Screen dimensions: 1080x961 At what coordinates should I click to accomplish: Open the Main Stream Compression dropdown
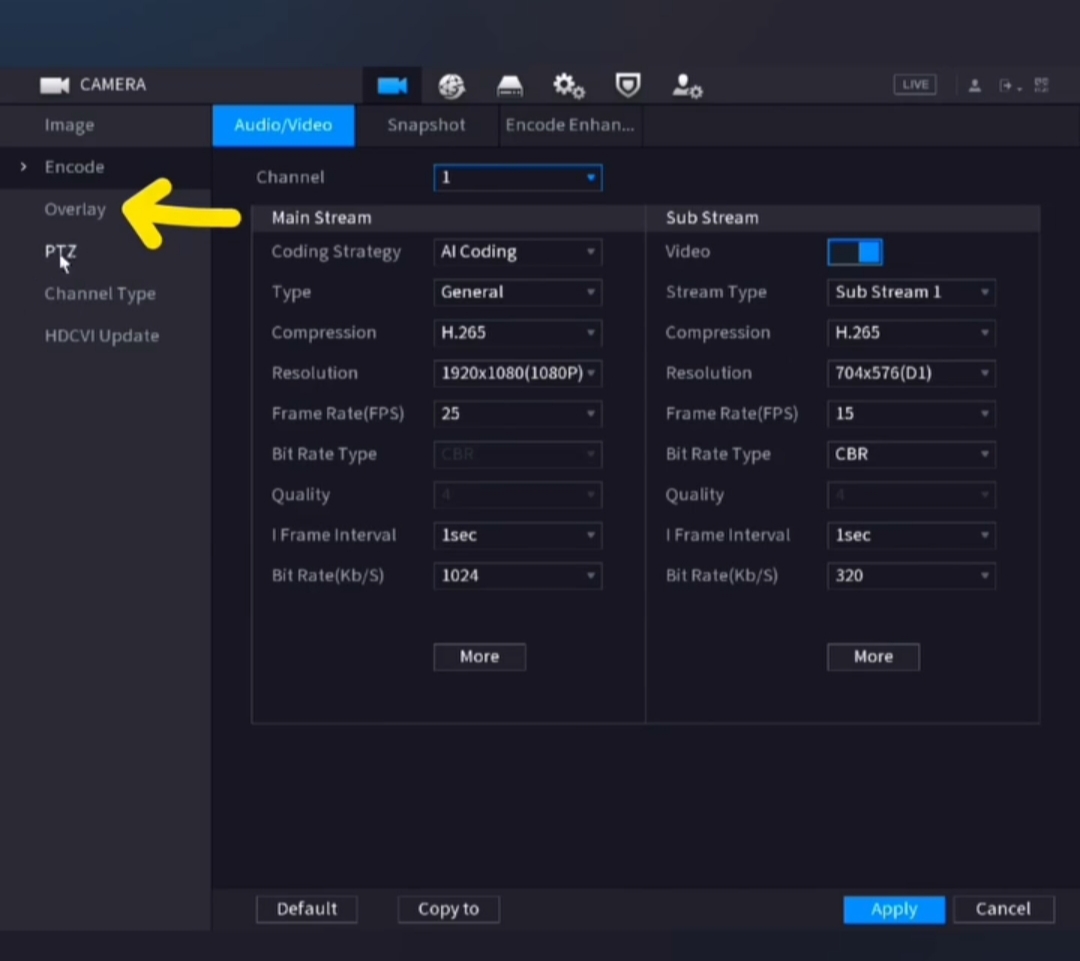coord(518,333)
